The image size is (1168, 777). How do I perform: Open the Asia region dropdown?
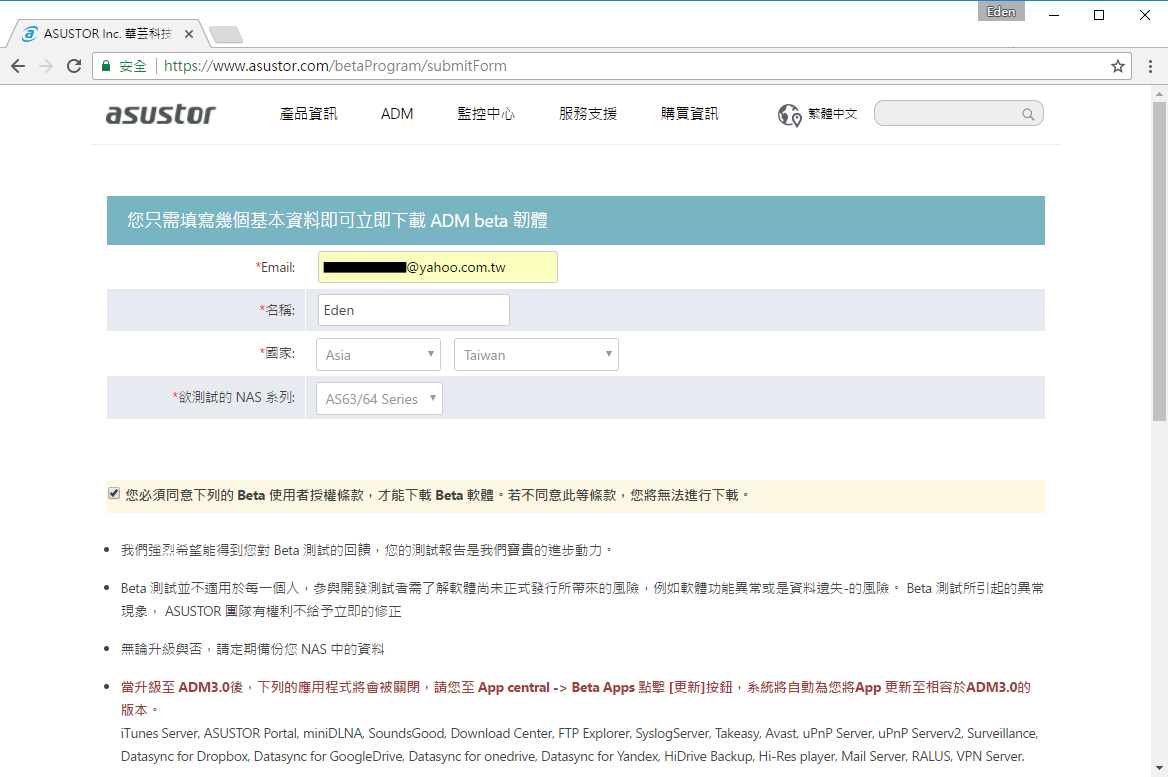378,355
